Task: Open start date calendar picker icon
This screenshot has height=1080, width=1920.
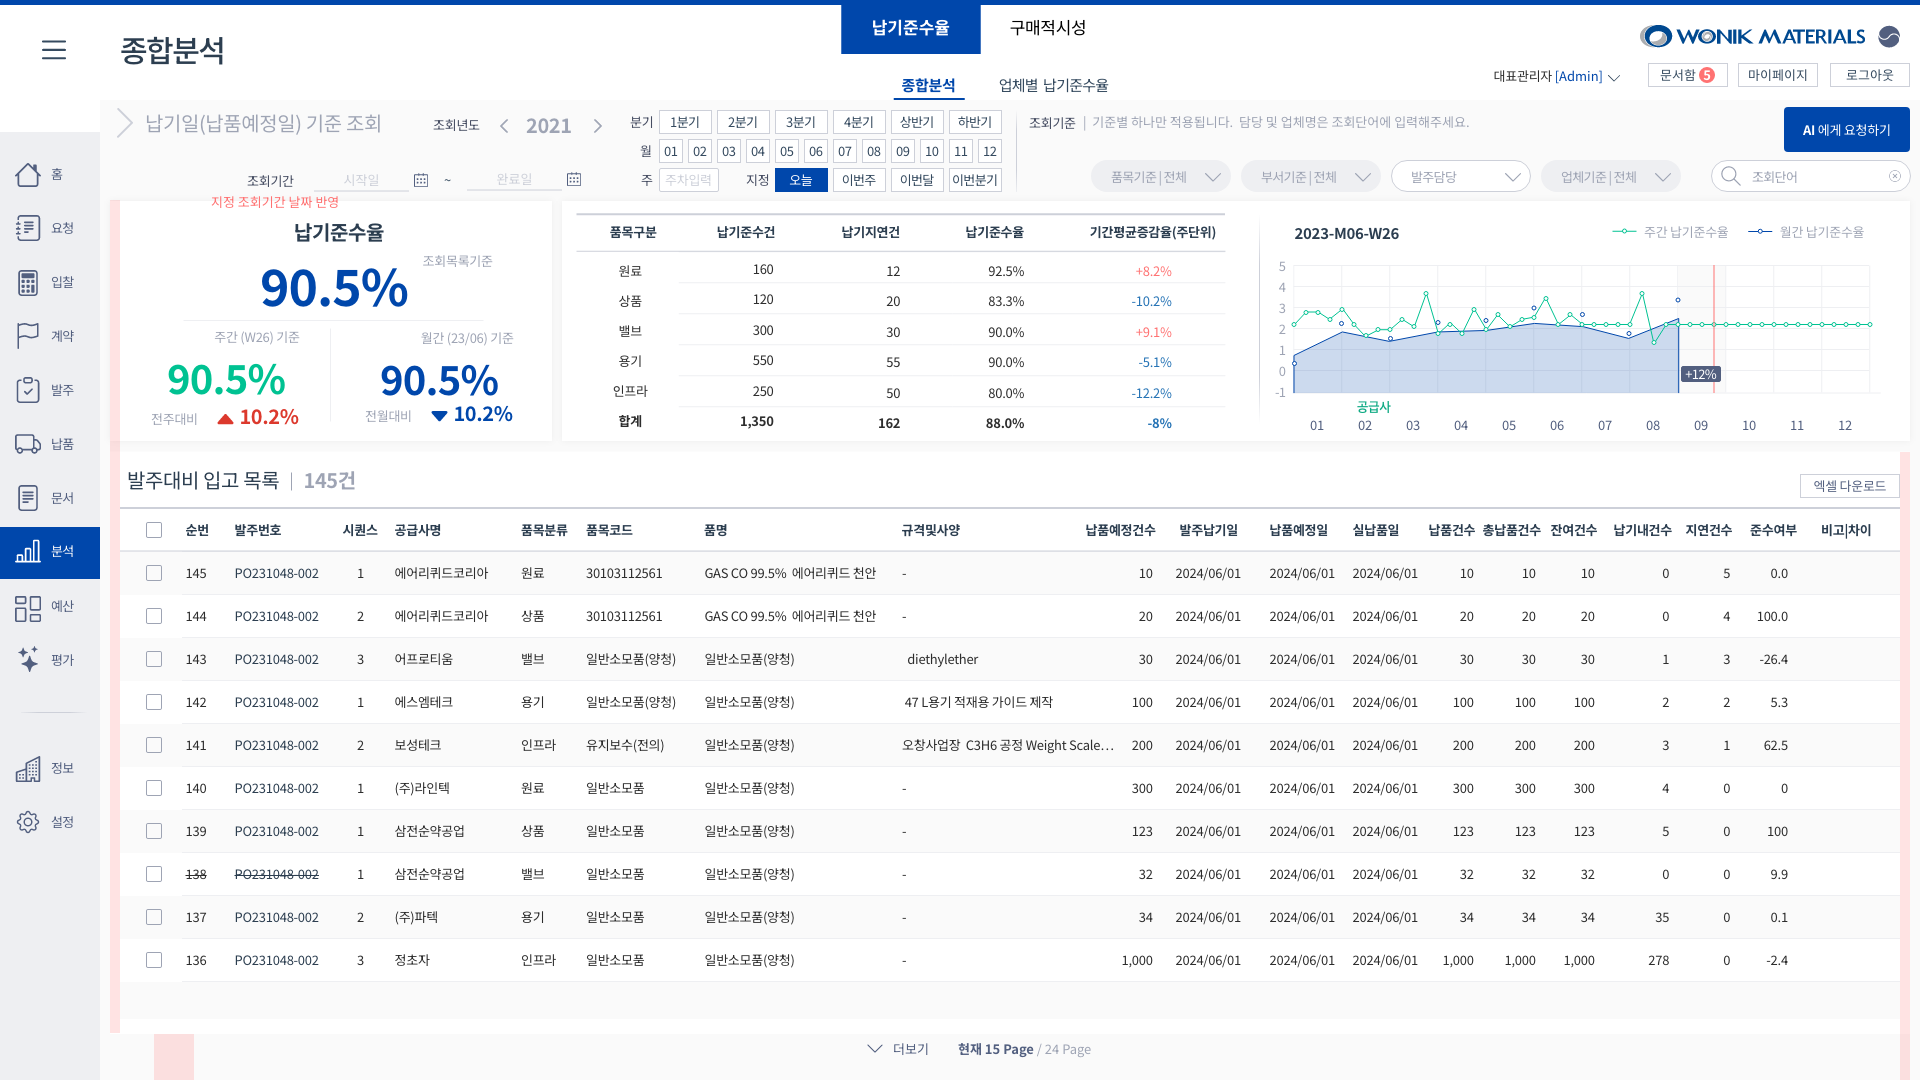Action: (x=421, y=180)
